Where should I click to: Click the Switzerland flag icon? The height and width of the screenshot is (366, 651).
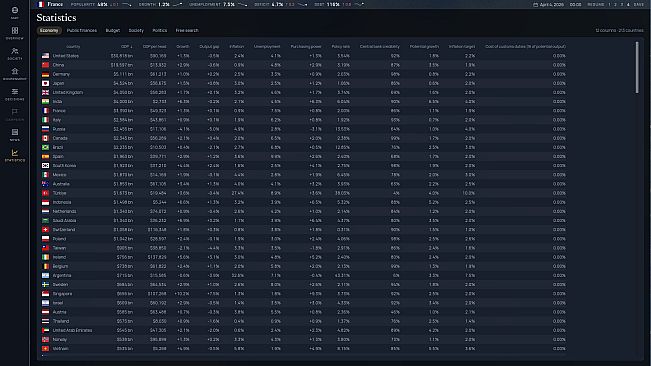point(45,229)
